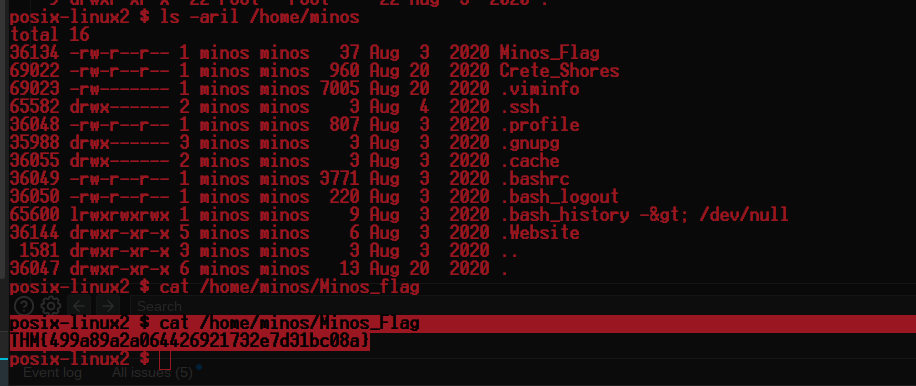Click file size 3771 on the .bashrc row
916x386 pixels.
(x=339, y=179)
